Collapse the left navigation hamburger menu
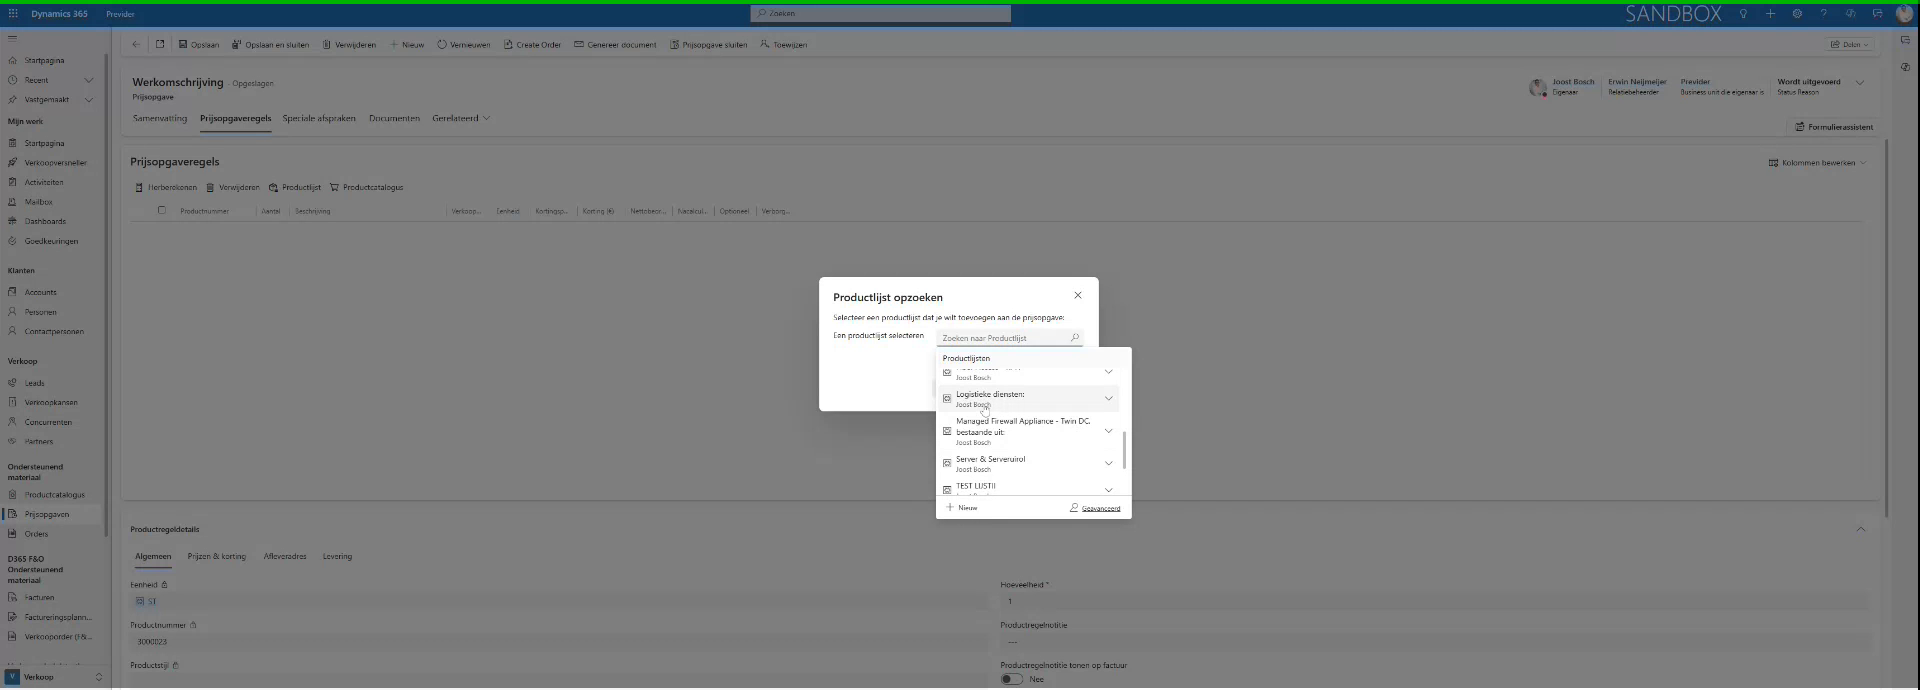 click(12, 38)
